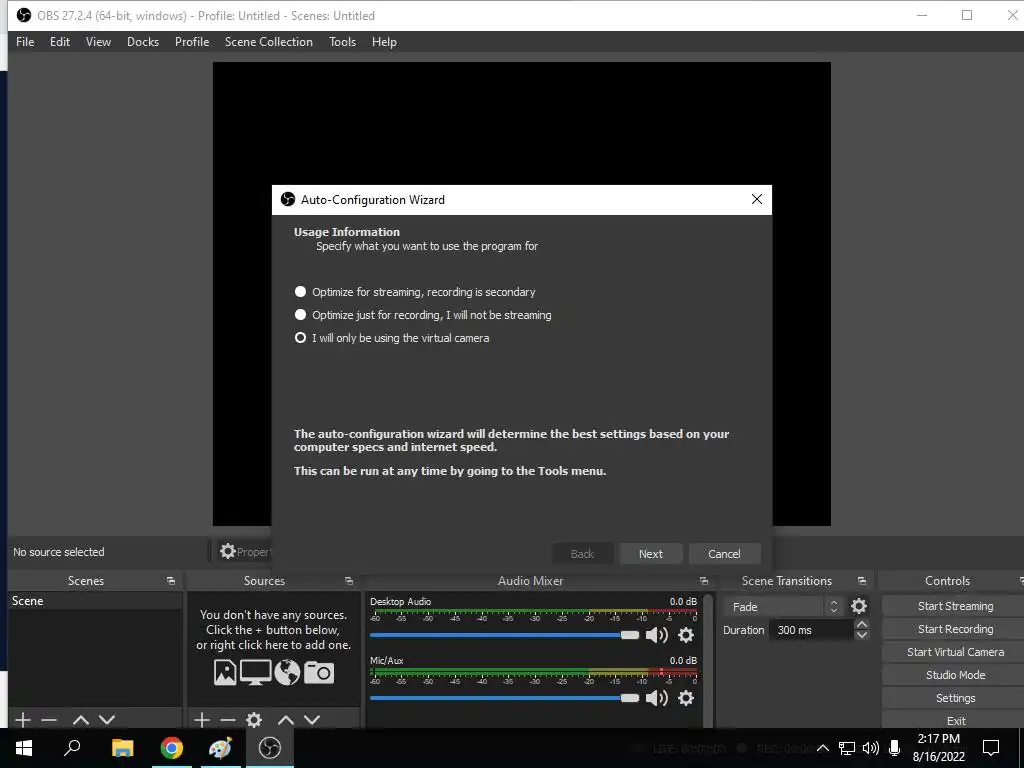
Task: Select Optimize just for recording option
Action: [x=300, y=315]
